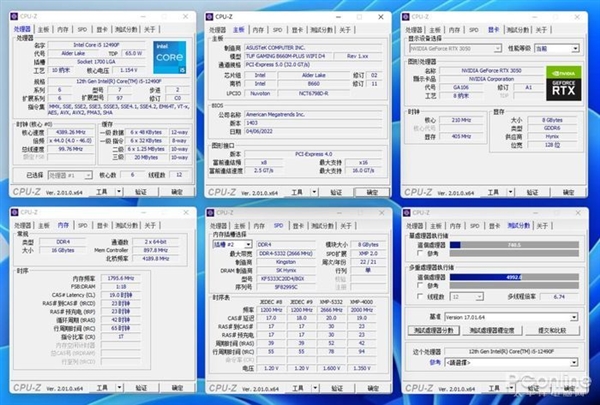The width and height of the screenshot is (600, 405).
Task: Click the 20 MBytes L3 cache value
Action: point(146,157)
